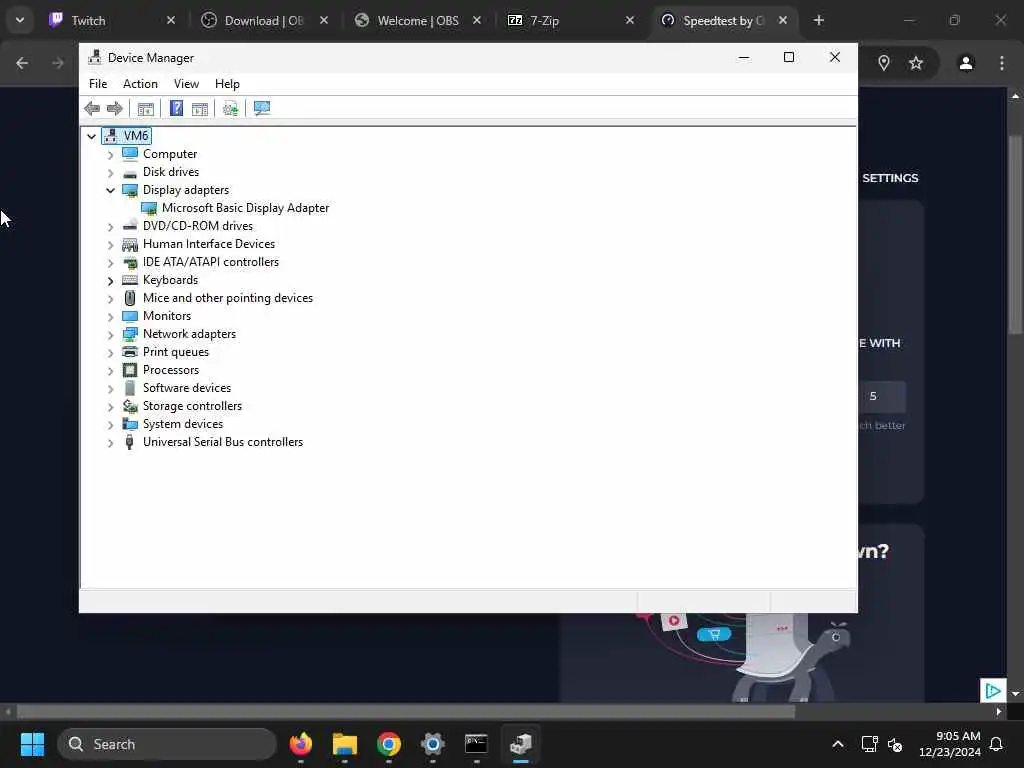Viewport: 1024px width, 768px height.
Task: Open the View menu
Action: (x=186, y=84)
